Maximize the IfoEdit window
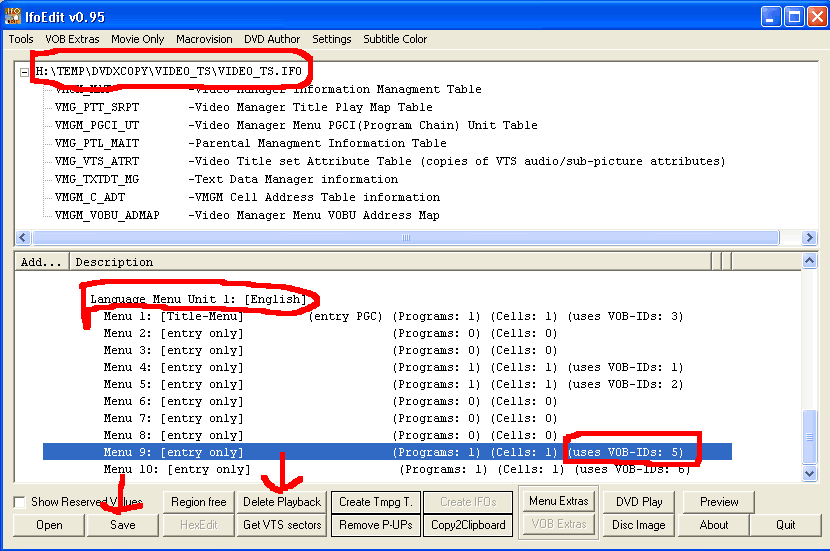The image size is (830, 551). tap(795, 17)
